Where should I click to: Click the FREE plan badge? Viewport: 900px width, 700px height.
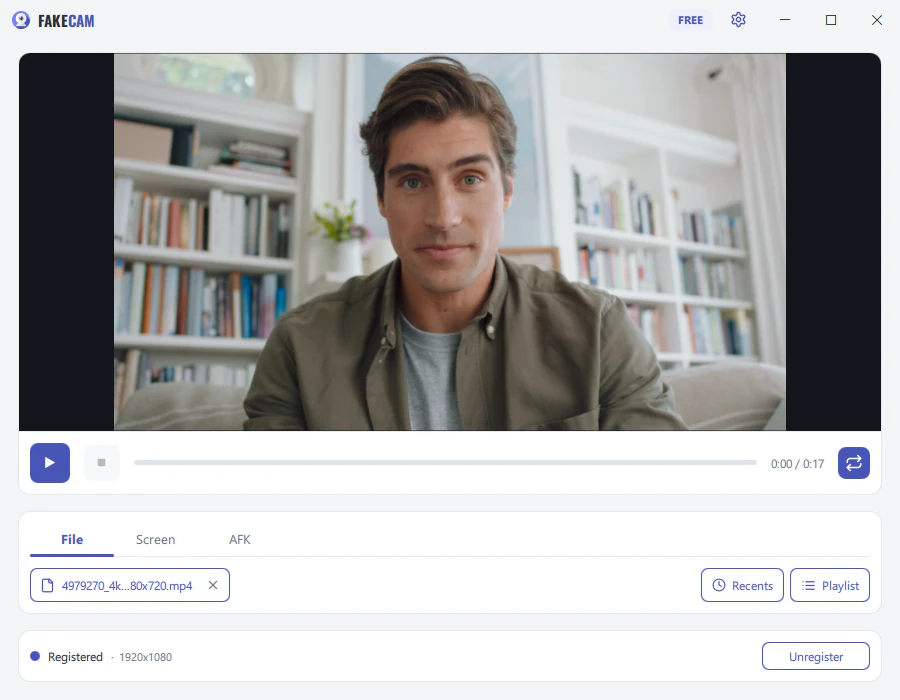[x=690, y=20]
